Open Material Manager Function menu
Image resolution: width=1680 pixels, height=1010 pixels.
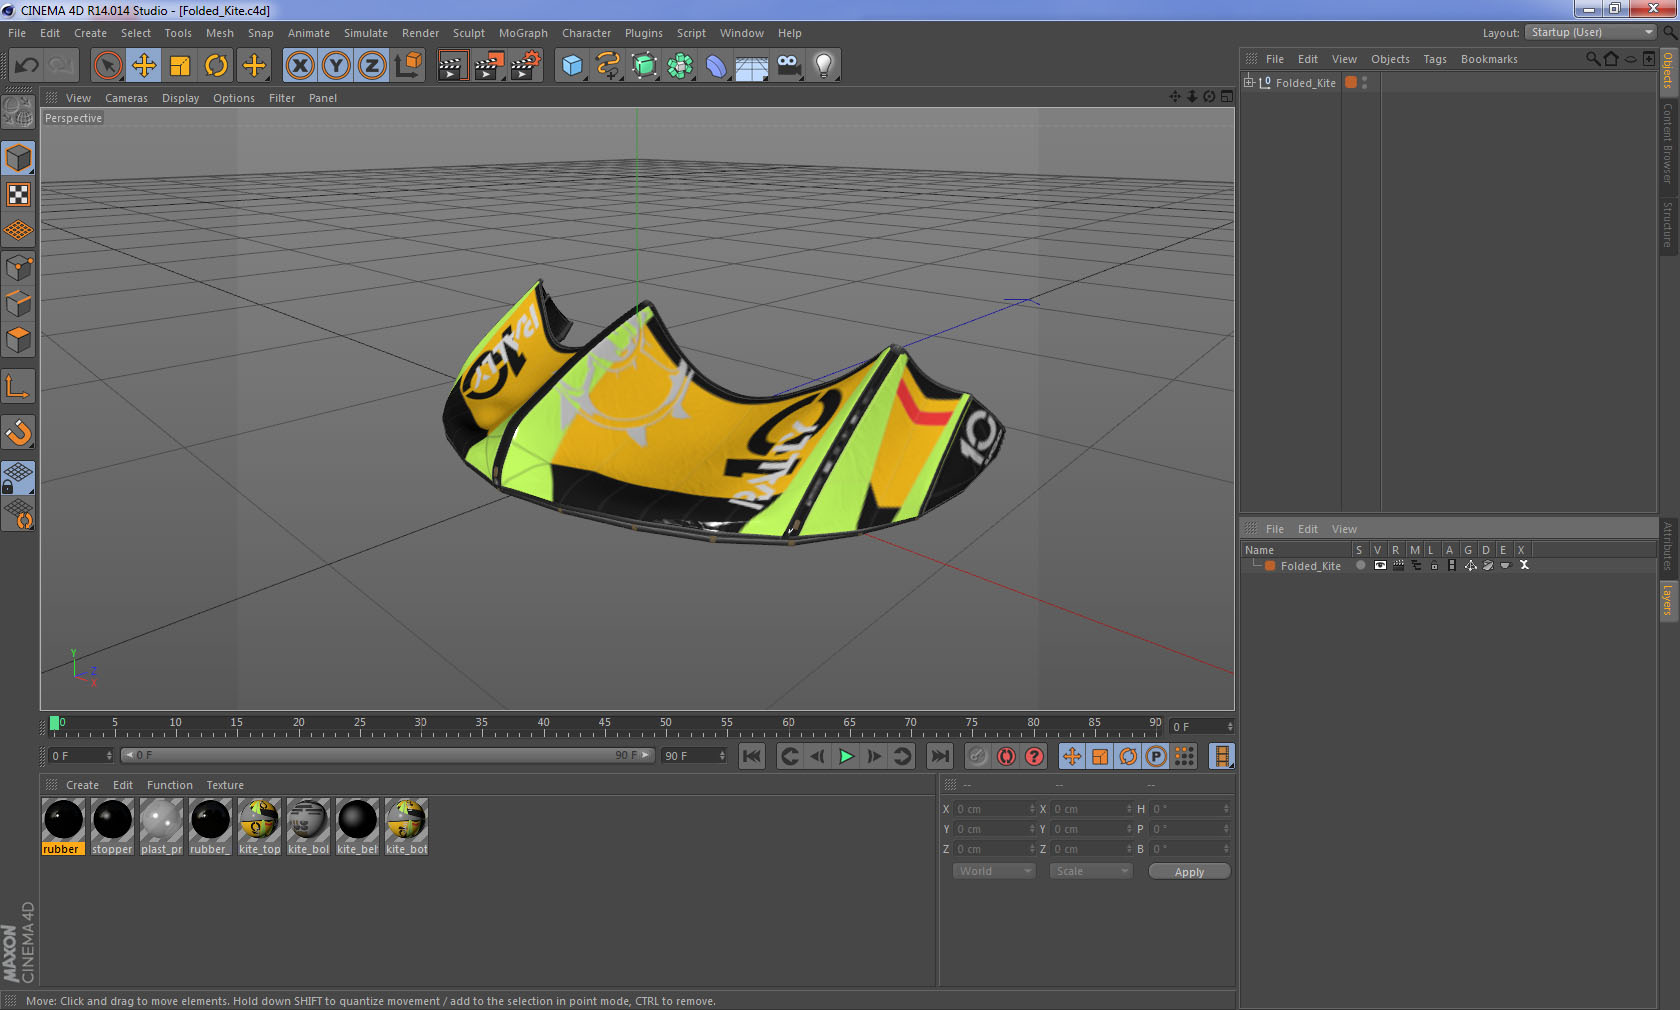tap(169, 785)
